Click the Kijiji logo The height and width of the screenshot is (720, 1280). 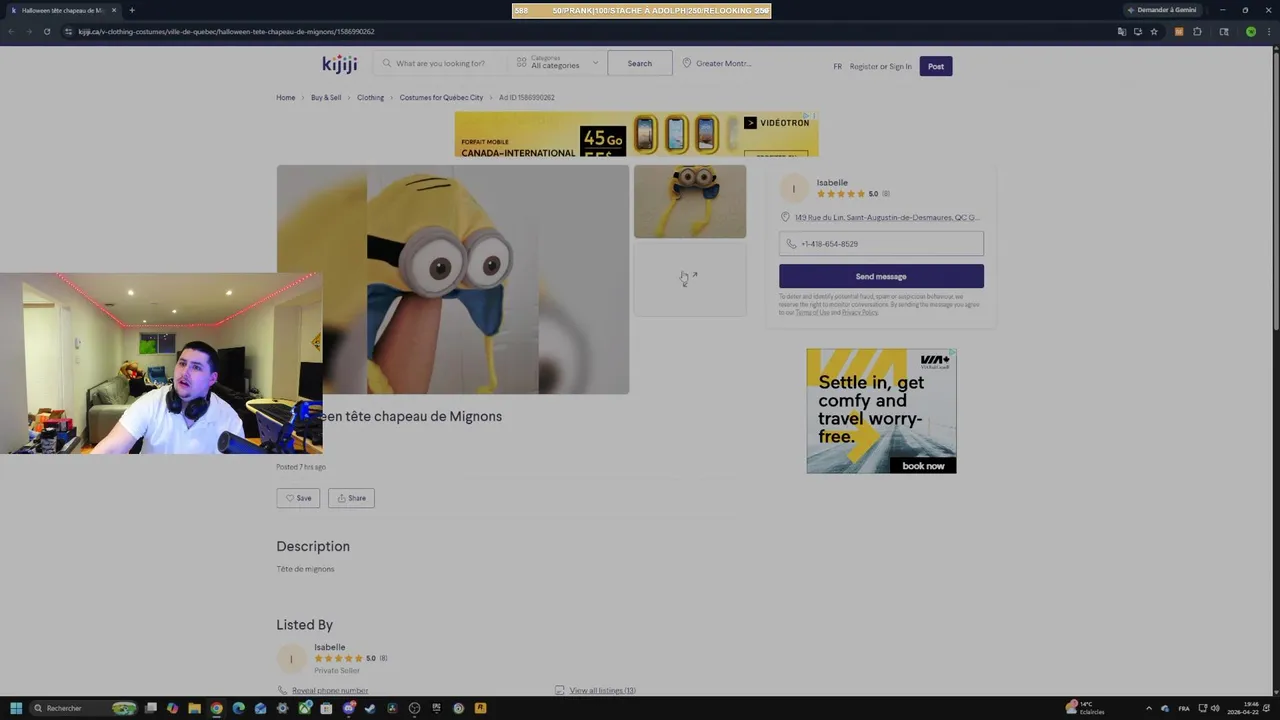(340, 64)
